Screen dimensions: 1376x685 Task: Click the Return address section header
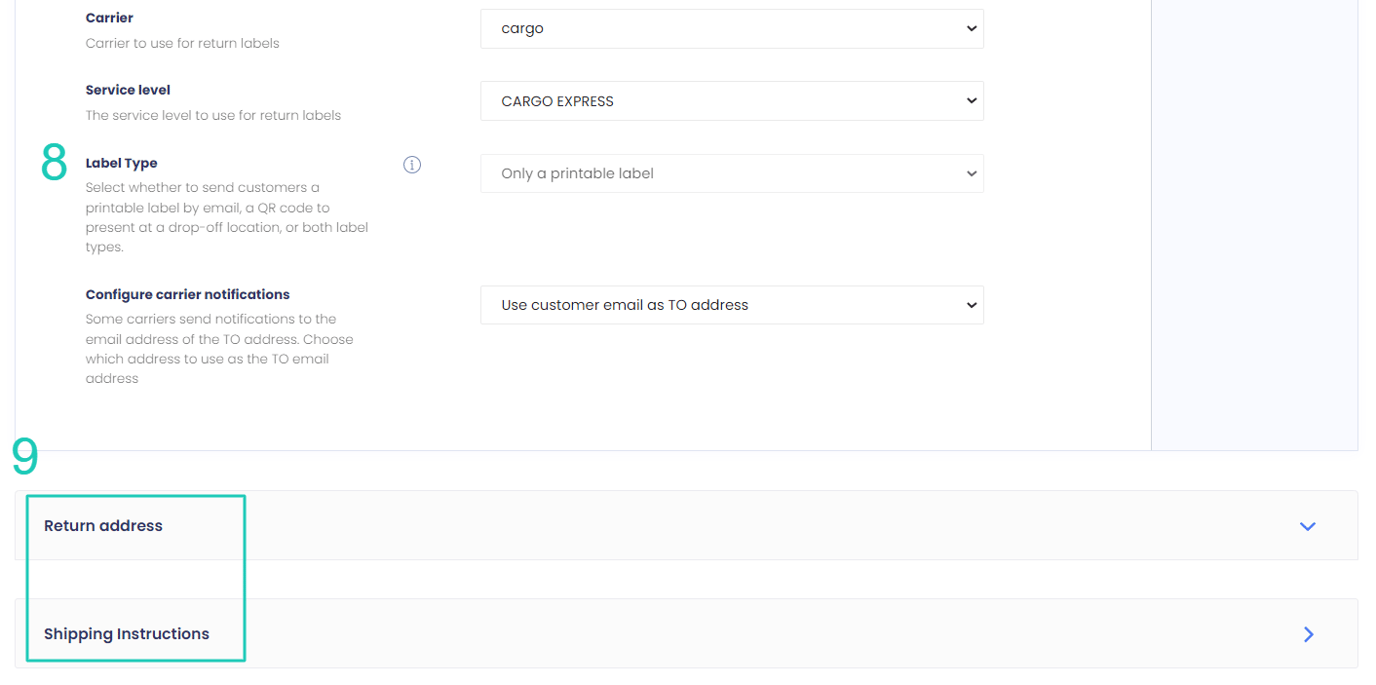[x=103, y=526]
